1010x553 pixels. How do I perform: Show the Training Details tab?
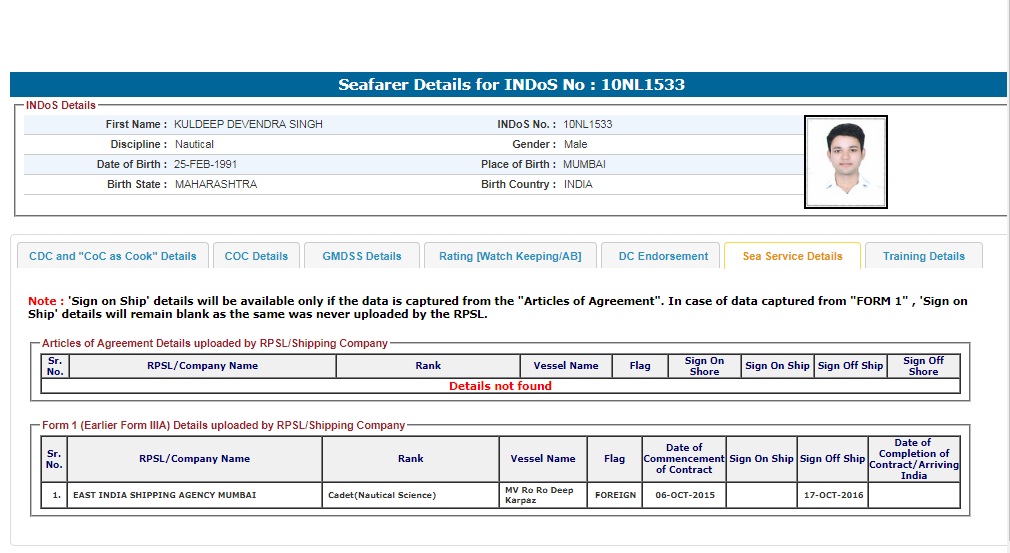pos(923,256)
